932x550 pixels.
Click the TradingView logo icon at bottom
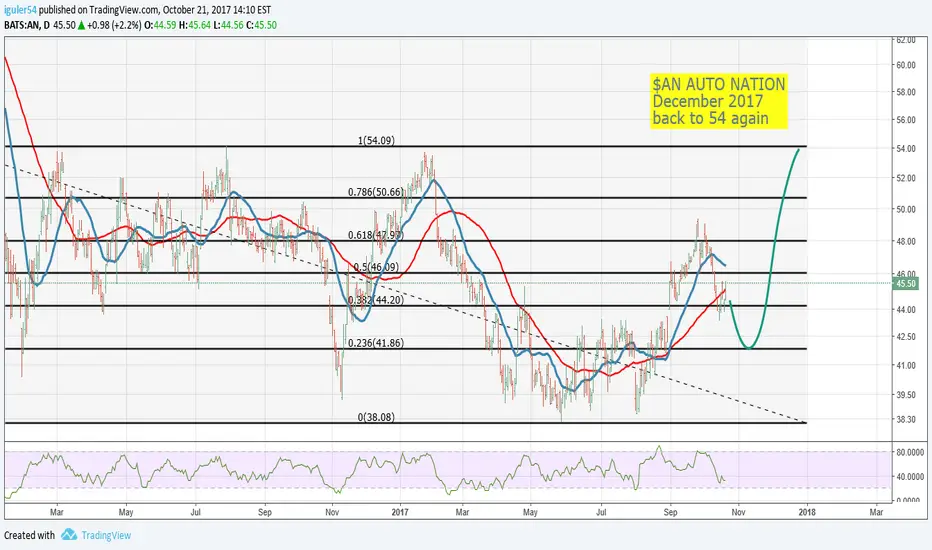click(69, 535)
